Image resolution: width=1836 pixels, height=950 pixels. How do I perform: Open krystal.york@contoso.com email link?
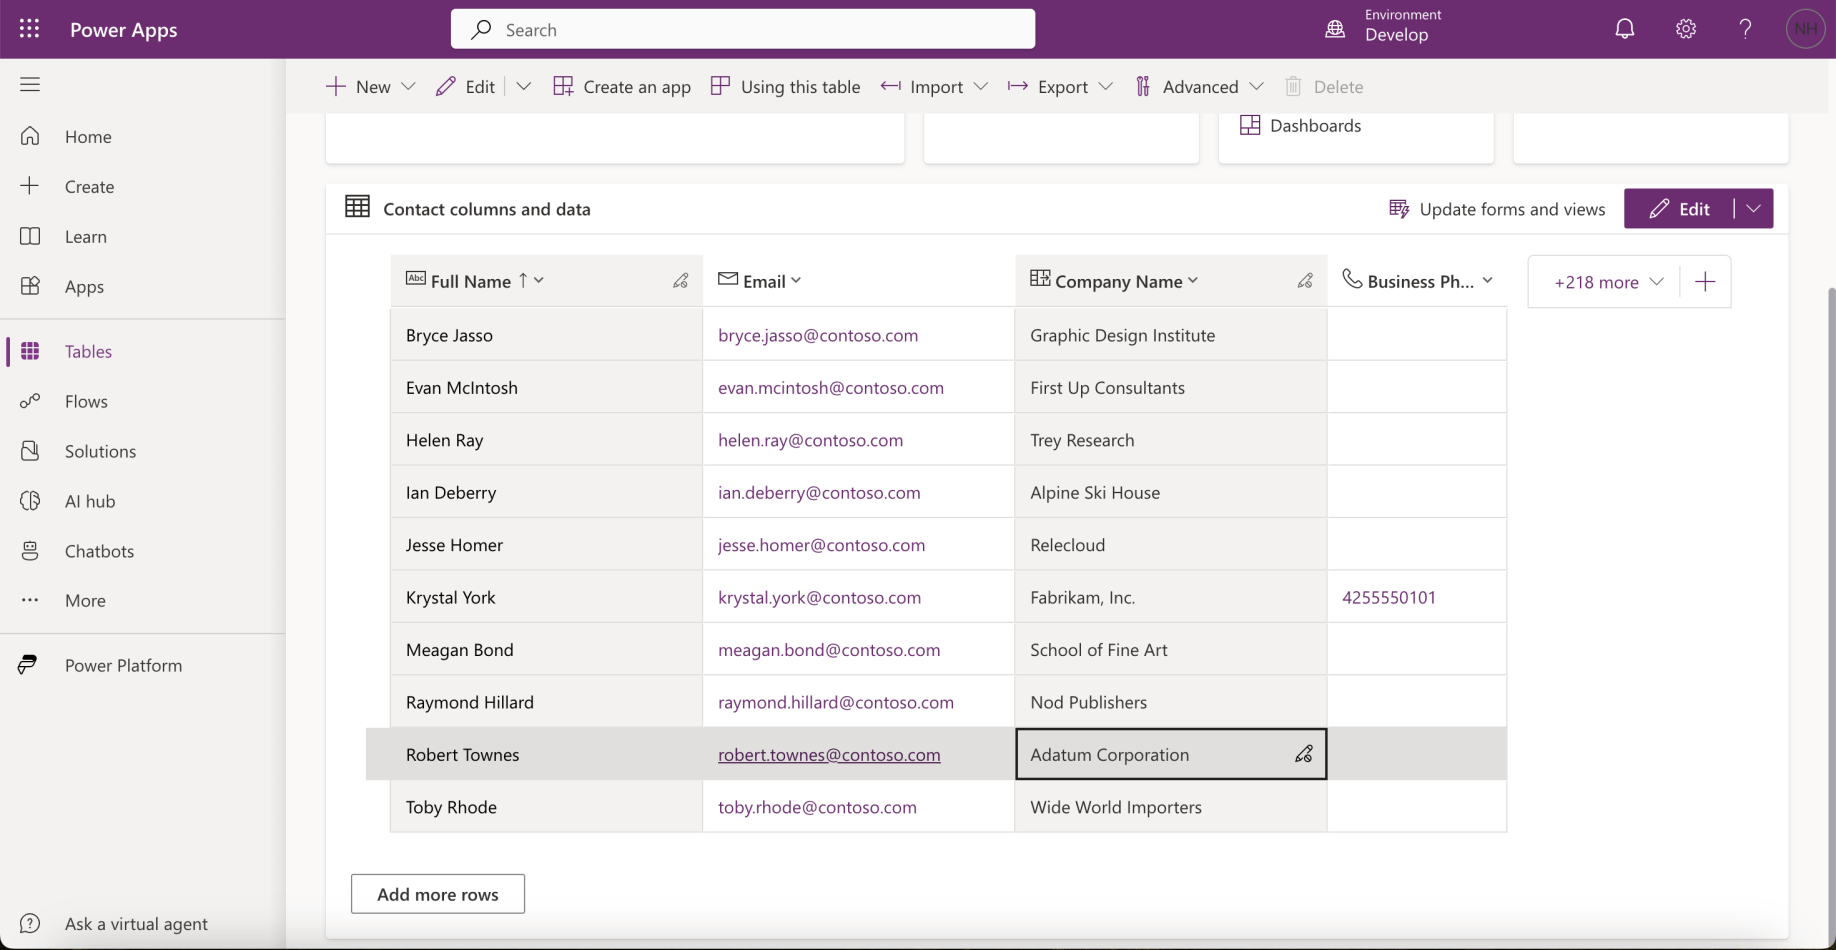[819, 597]
